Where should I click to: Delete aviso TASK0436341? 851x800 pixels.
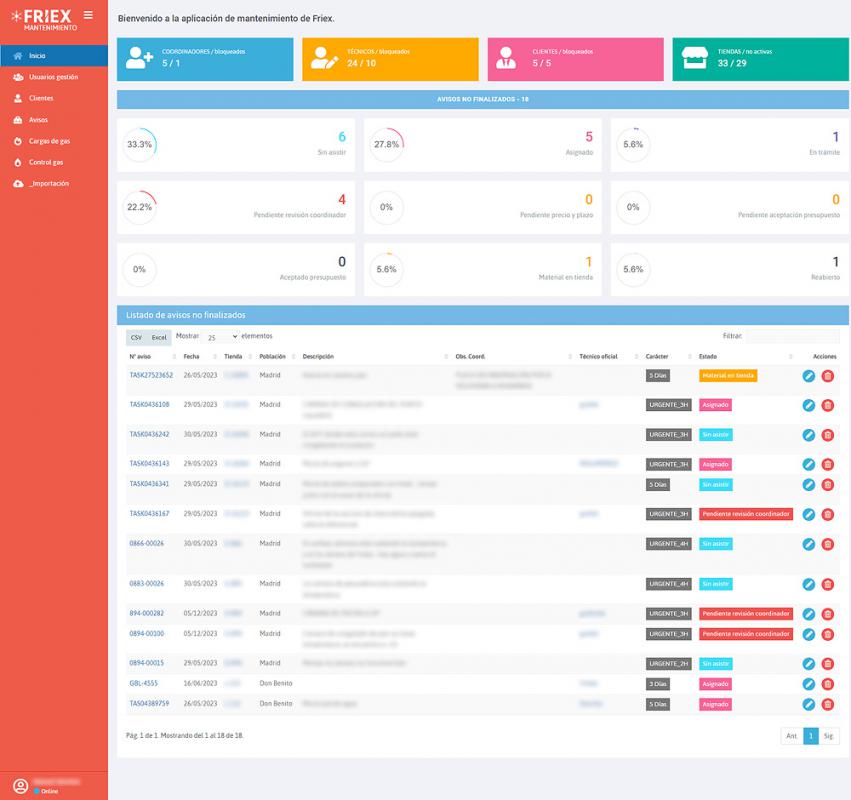pyautogui.click(x=828, y=485)
